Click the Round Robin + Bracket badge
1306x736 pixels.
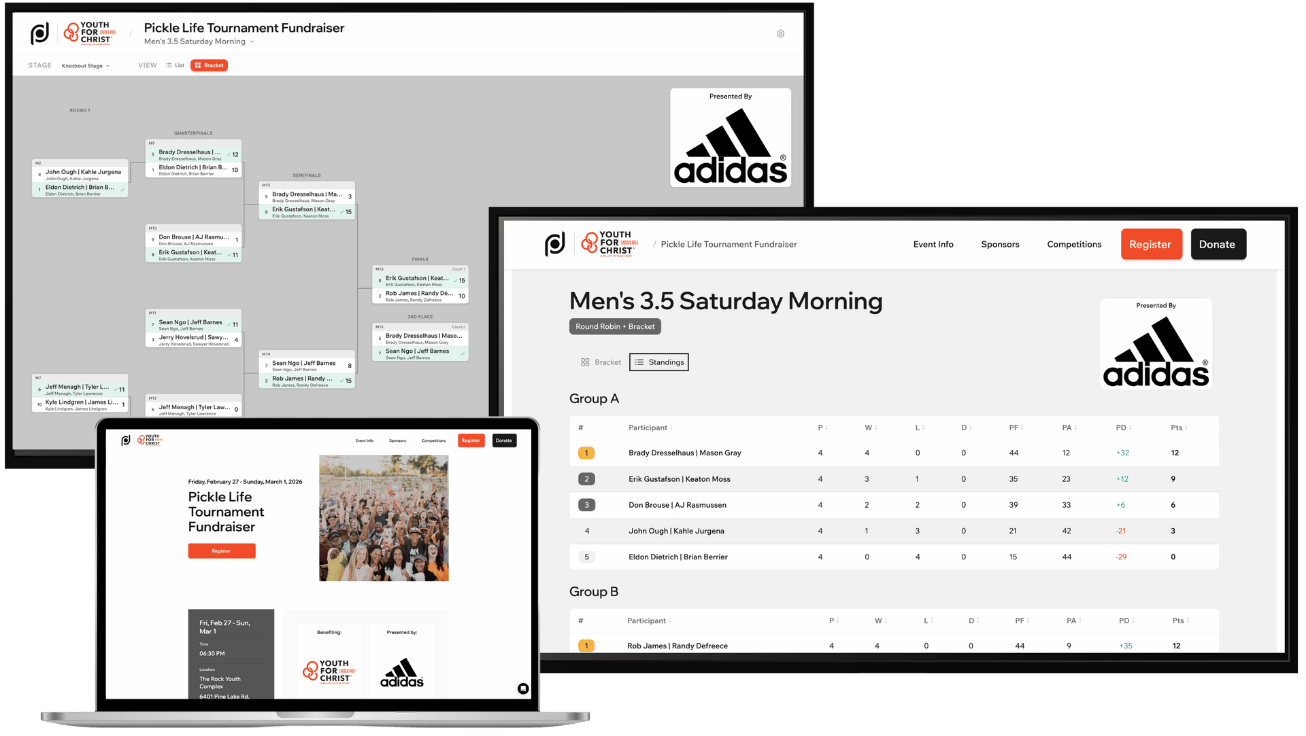[615, 326]
